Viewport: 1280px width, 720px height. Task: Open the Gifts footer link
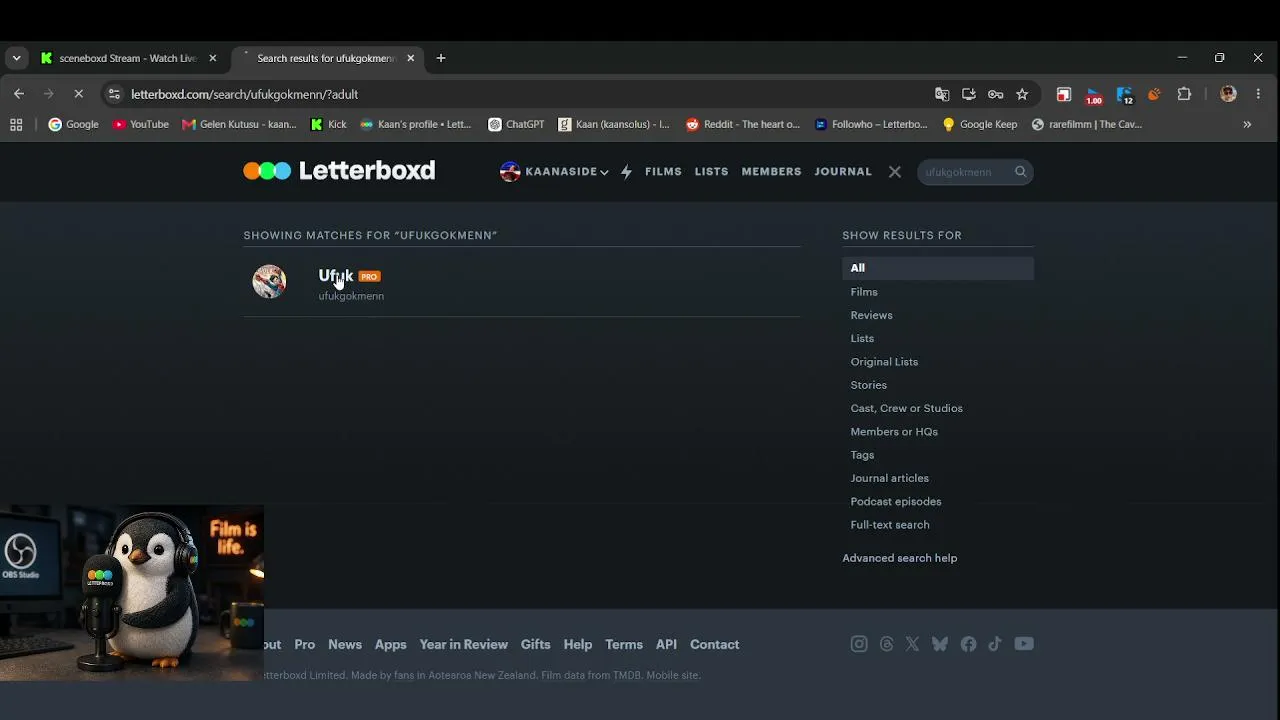pos(535,644)
